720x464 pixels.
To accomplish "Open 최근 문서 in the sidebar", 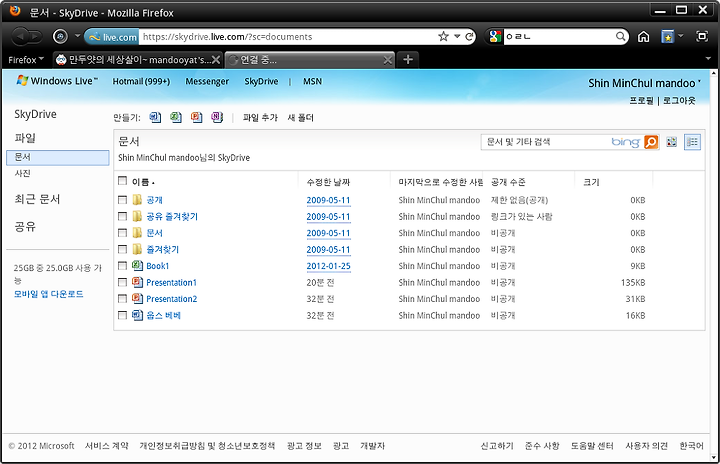I will point(37,199).
